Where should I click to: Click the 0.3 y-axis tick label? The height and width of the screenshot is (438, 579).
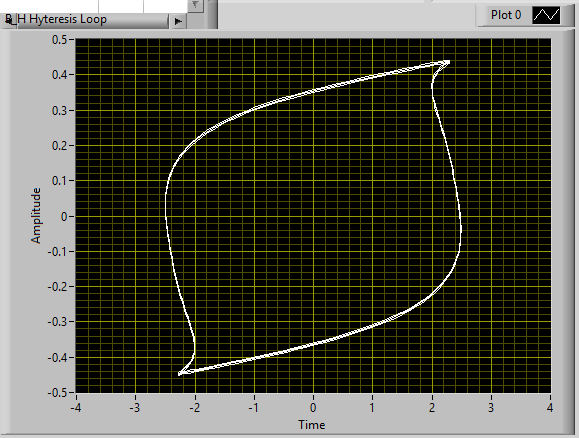point(59,110)
